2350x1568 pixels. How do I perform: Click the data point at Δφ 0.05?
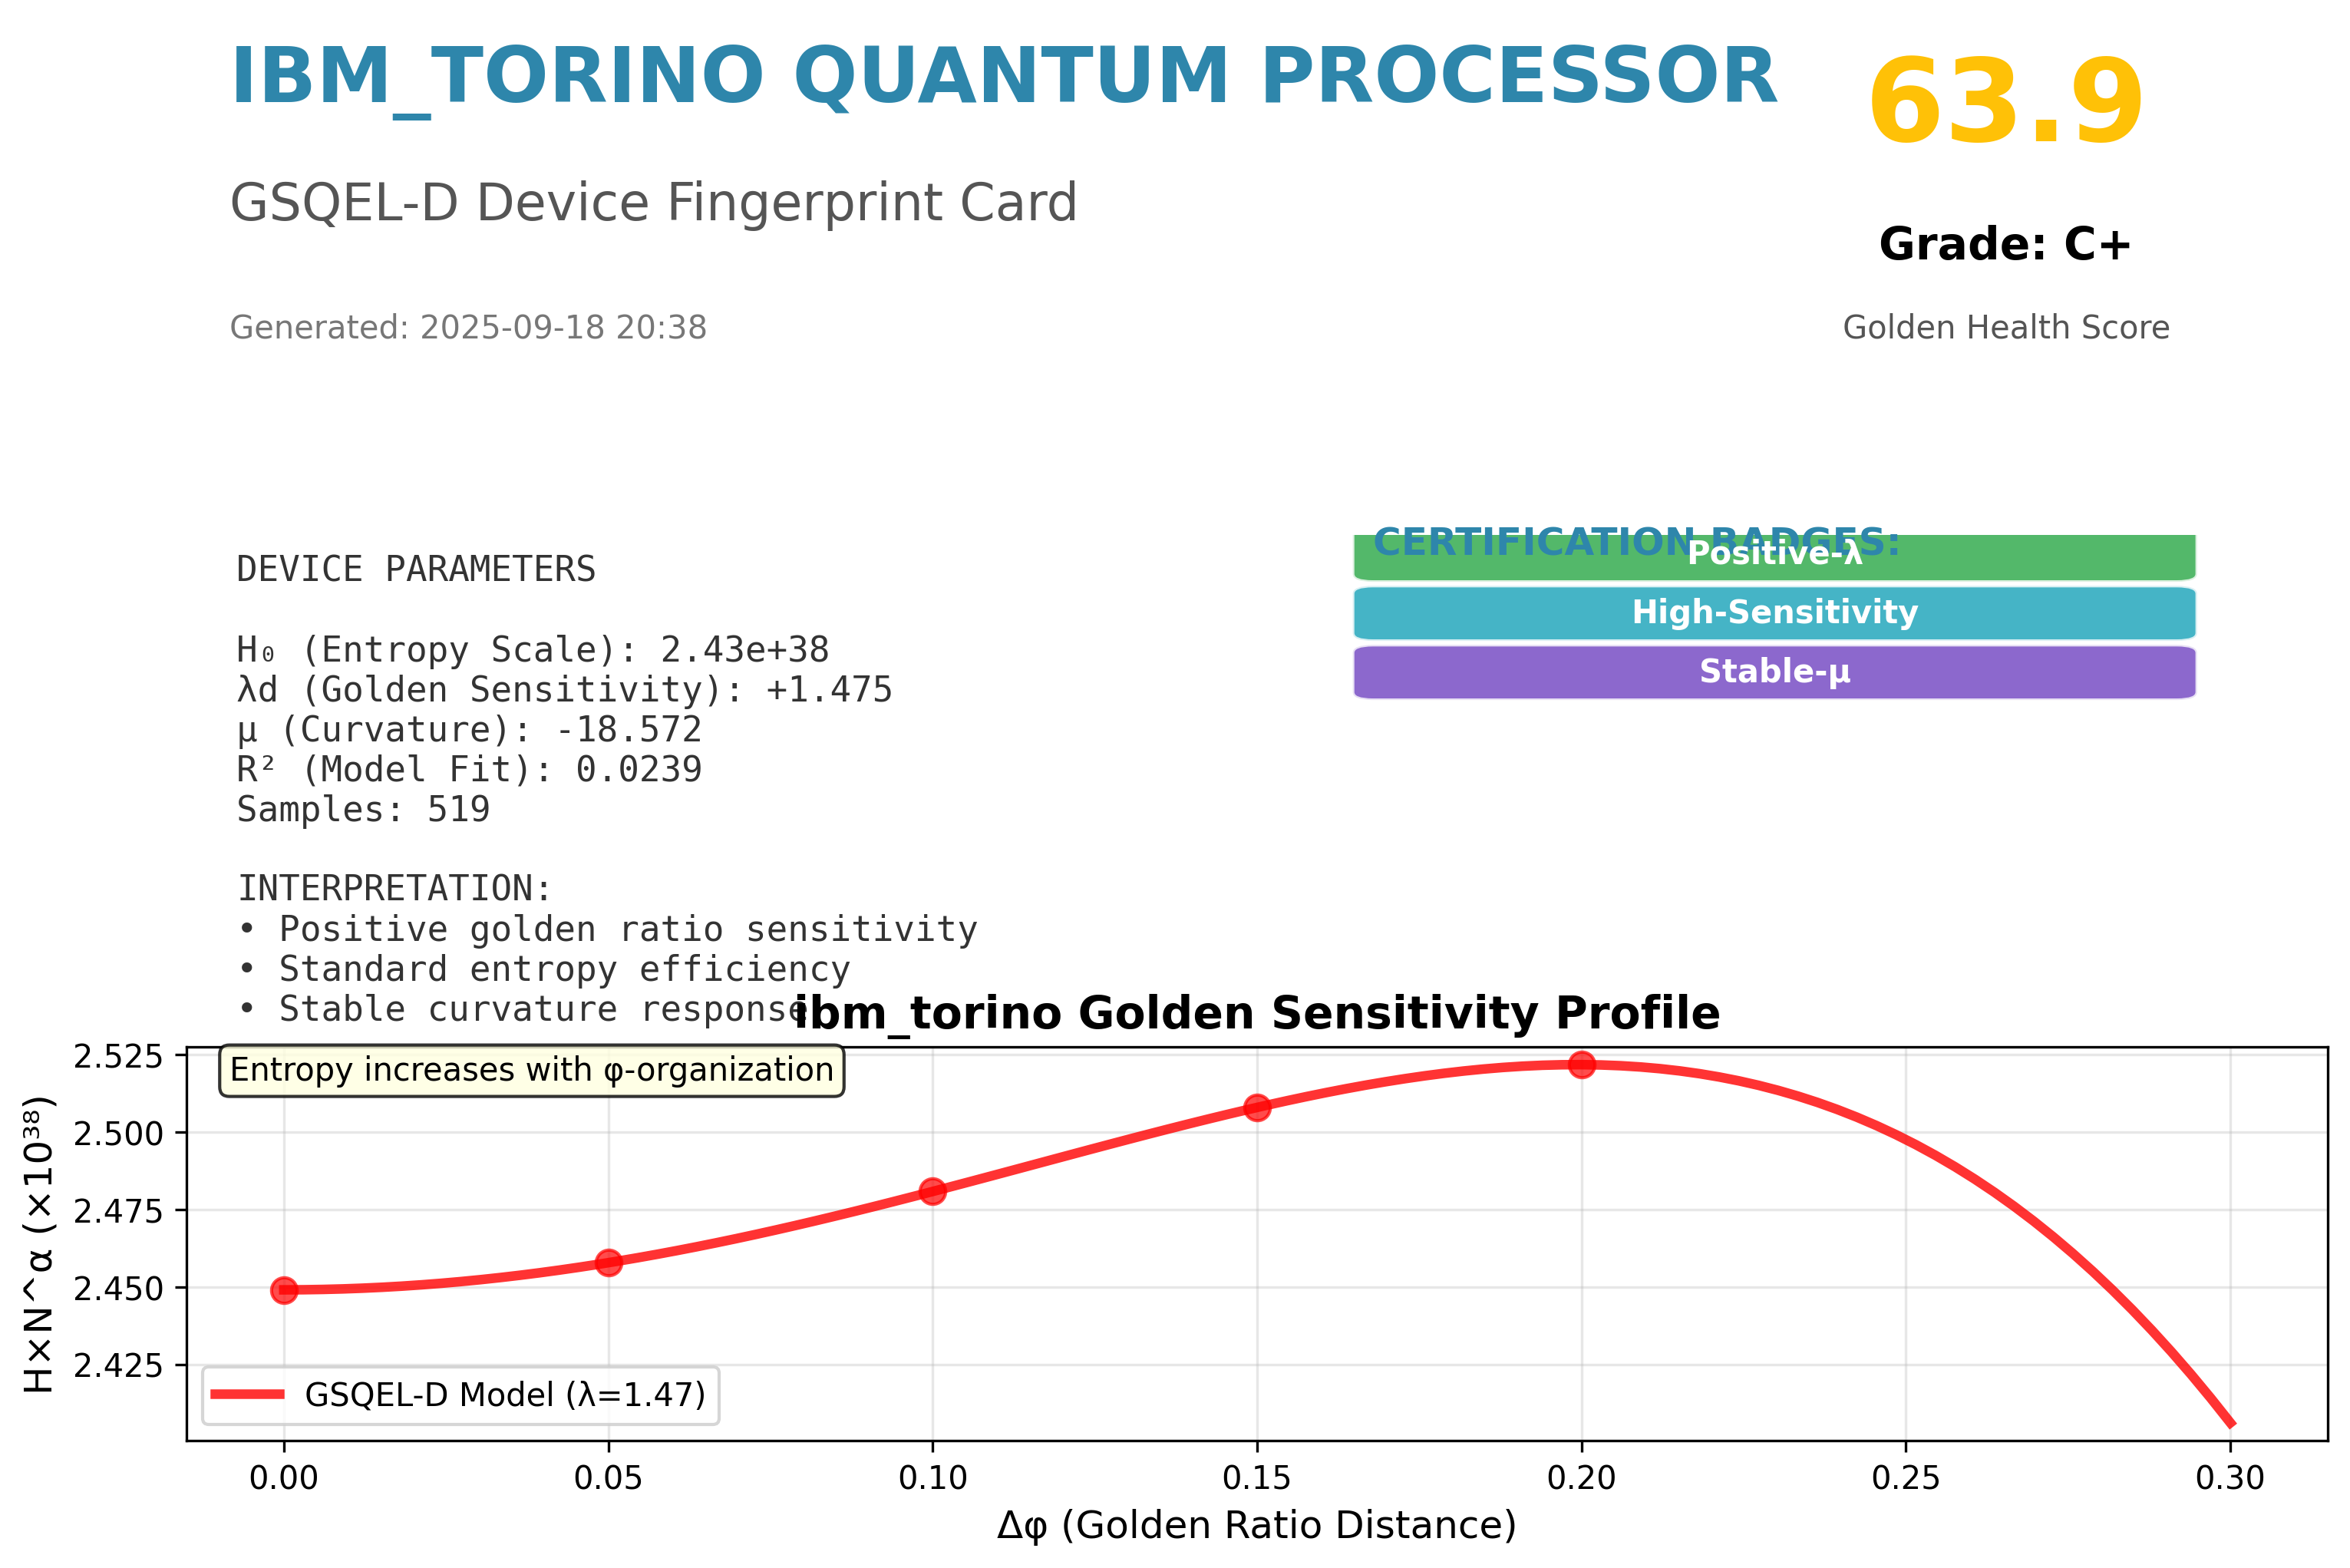[x=608, y=1262]
